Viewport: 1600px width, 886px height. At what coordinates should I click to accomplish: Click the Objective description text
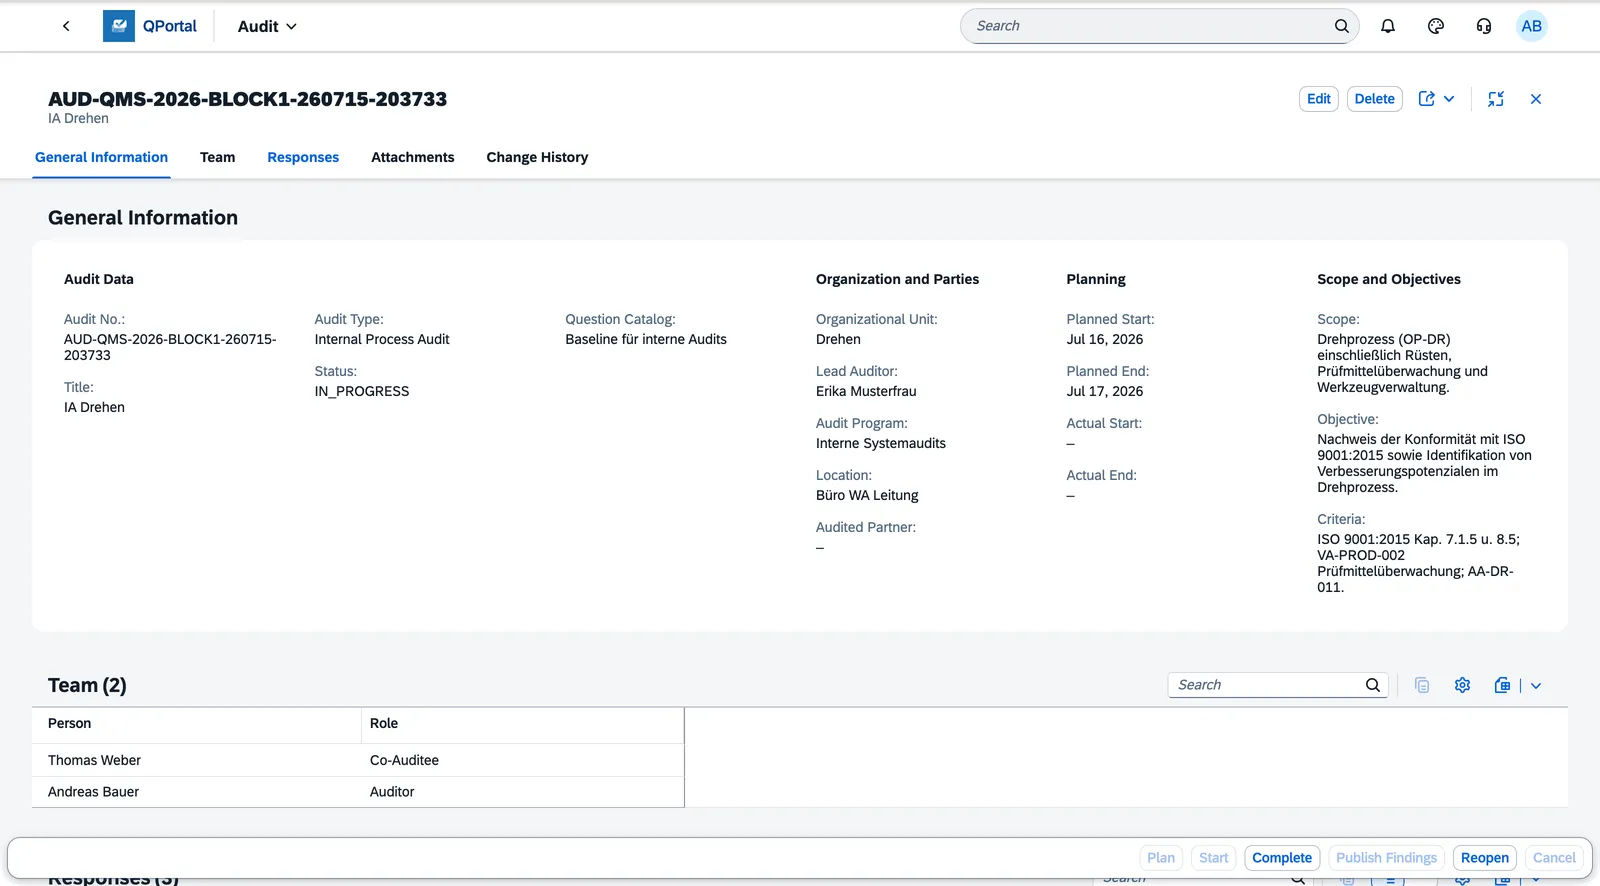(1424, 463)
